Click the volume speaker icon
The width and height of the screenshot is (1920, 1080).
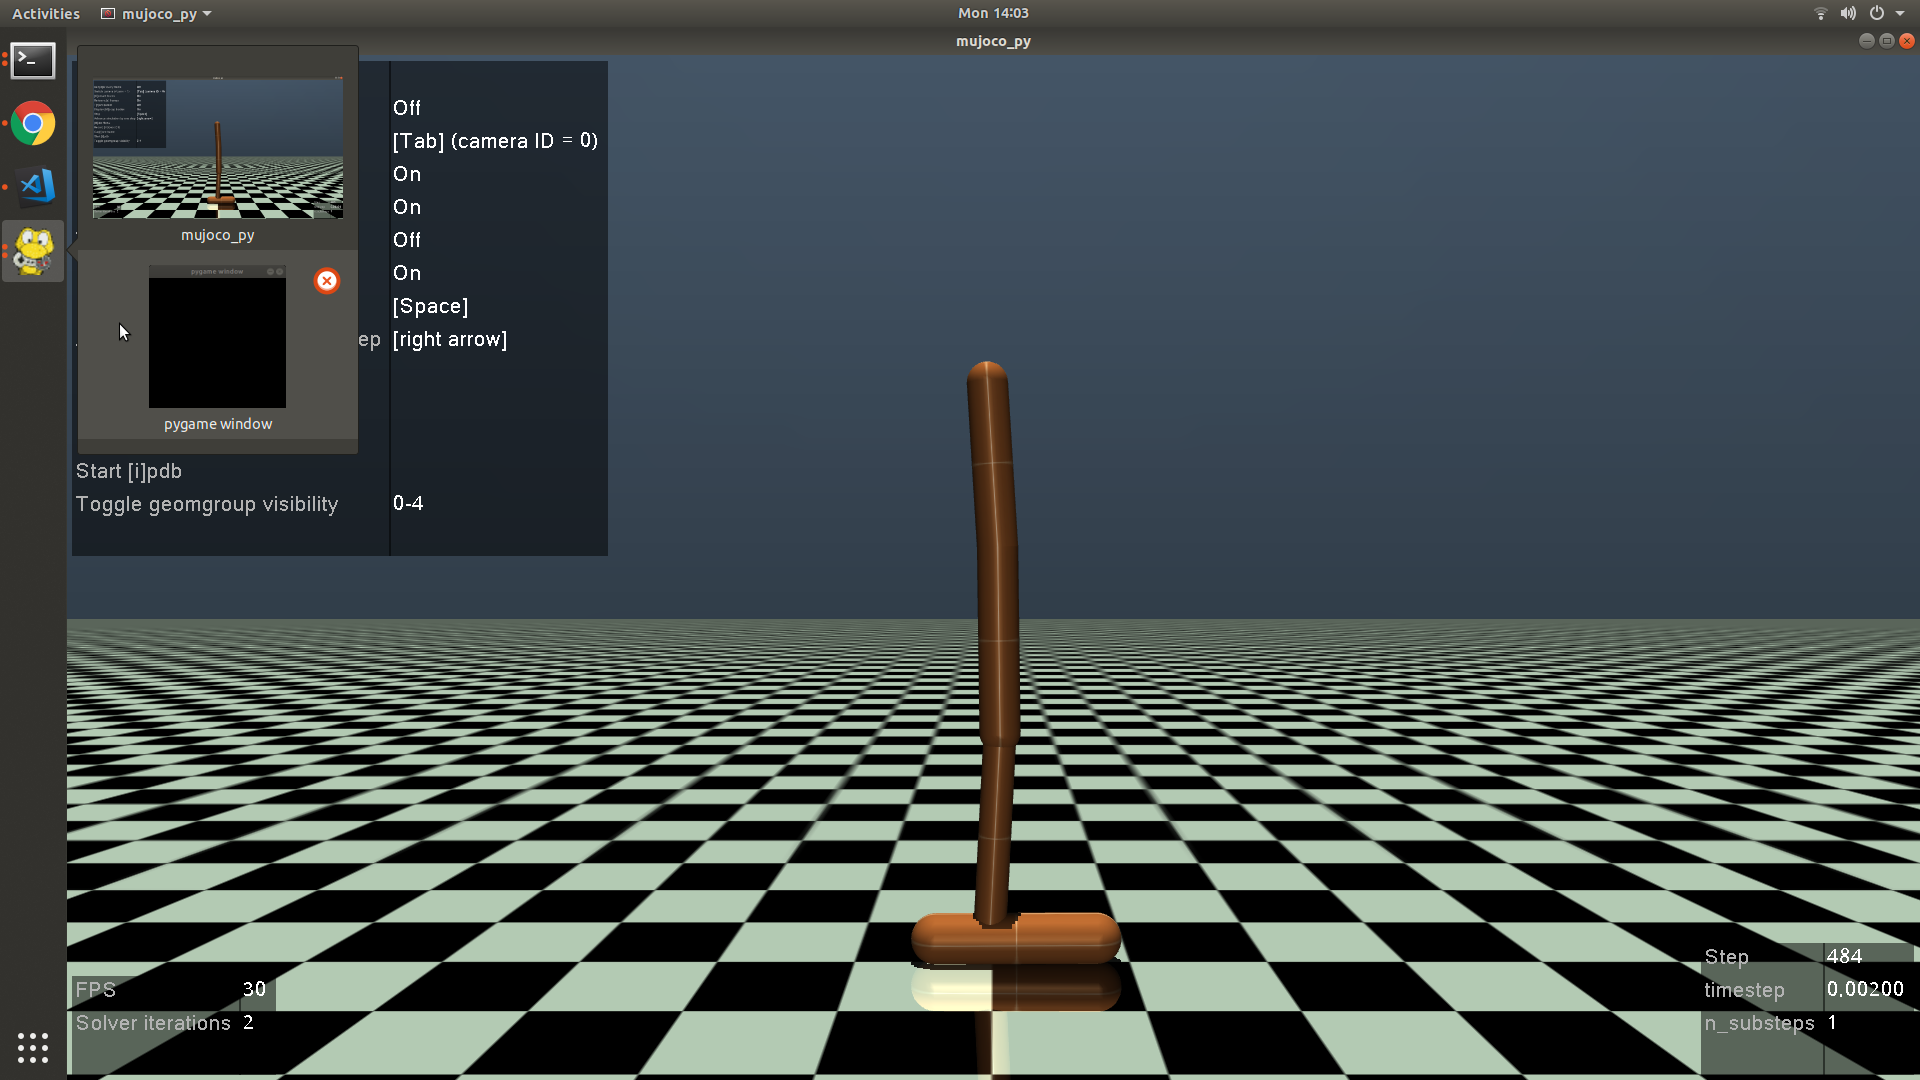click(x=1848, y=13)
